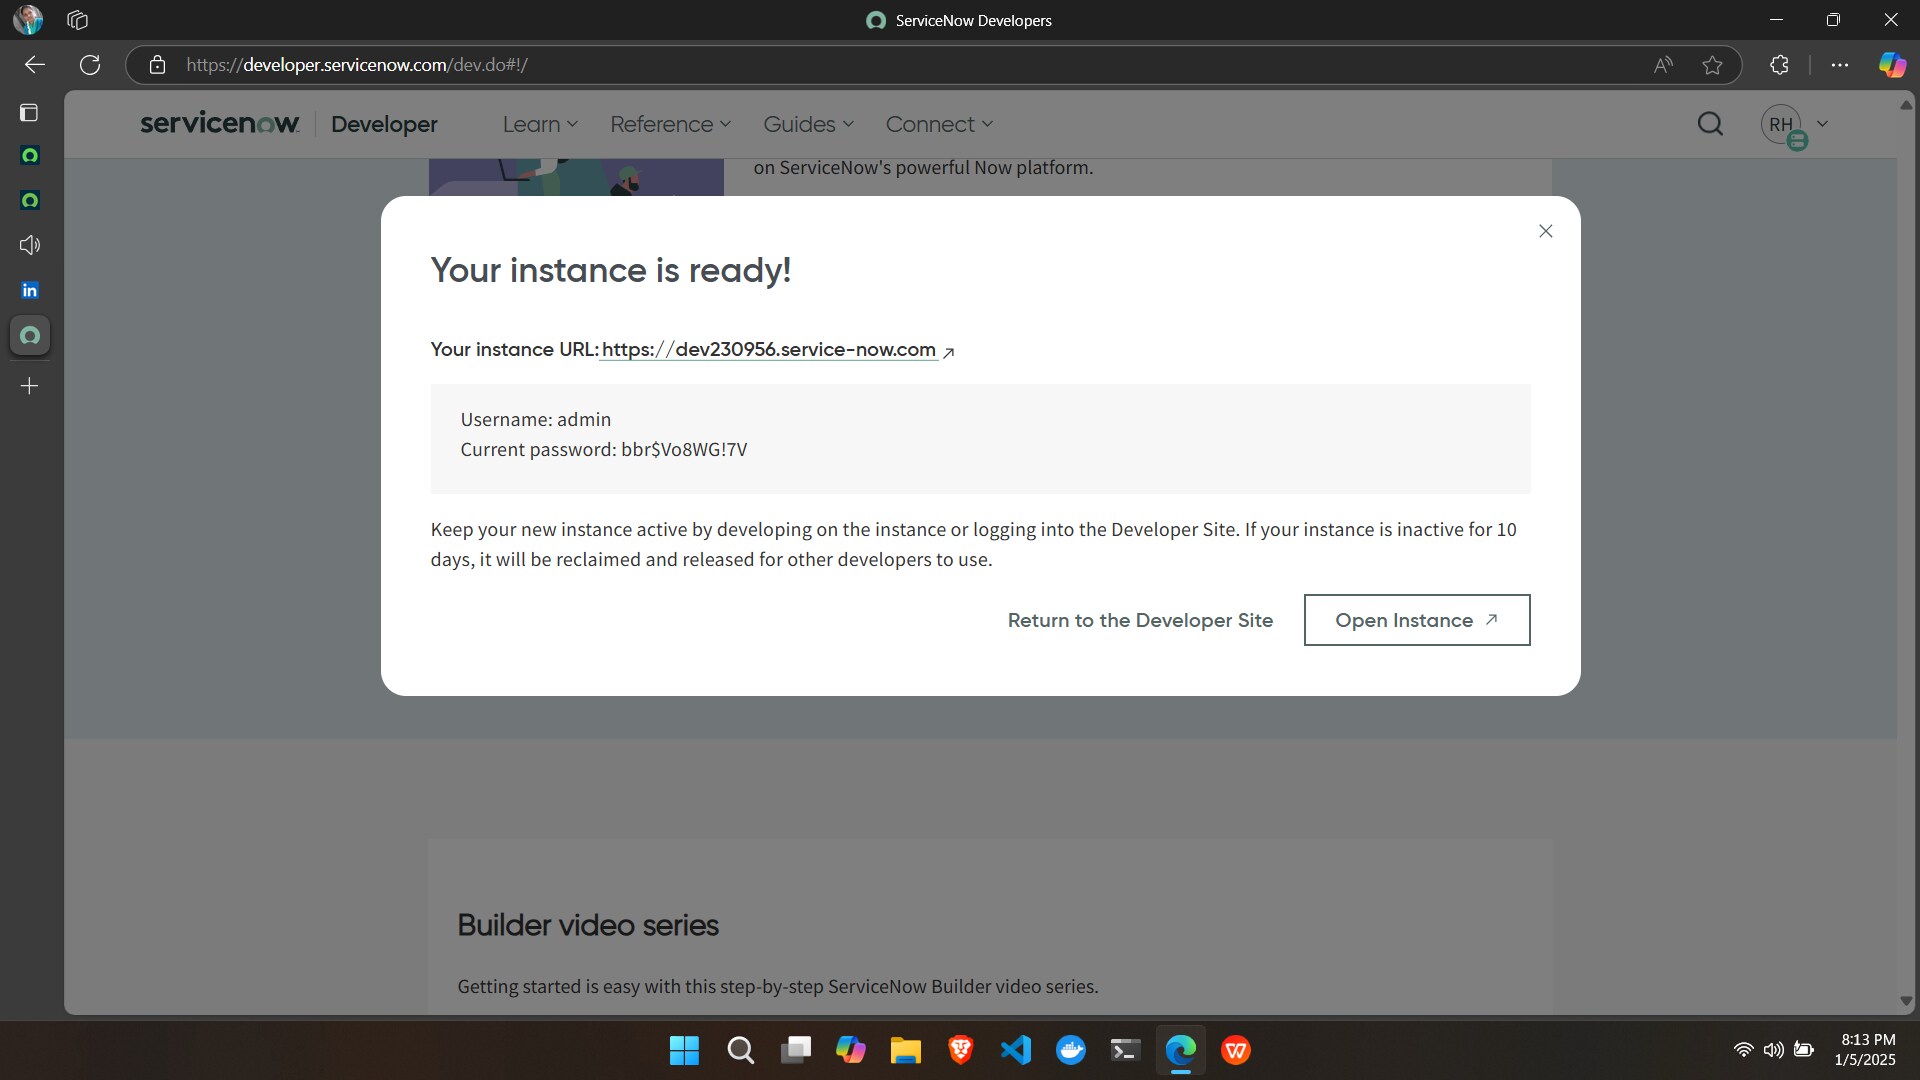Viewport: 1920px width, 1080px height.
Task: Open Terminal from the taskbar
Action: click(1125, 1050)
